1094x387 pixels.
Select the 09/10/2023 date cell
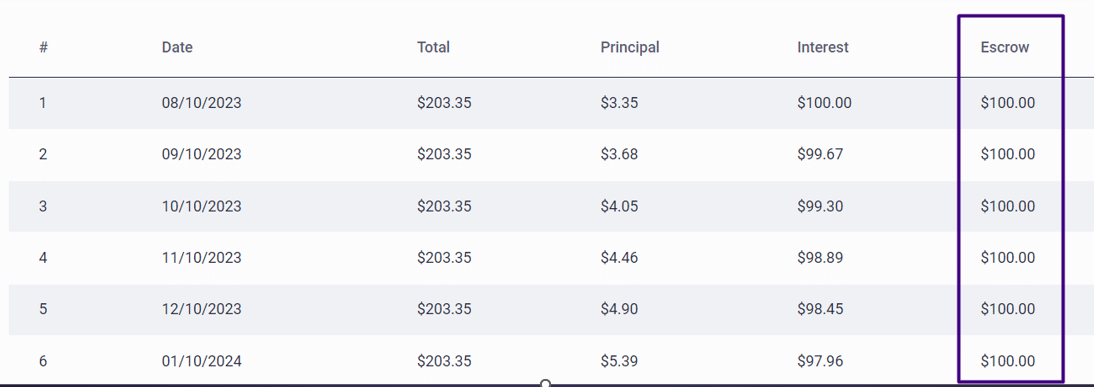(x=202, y=154)
